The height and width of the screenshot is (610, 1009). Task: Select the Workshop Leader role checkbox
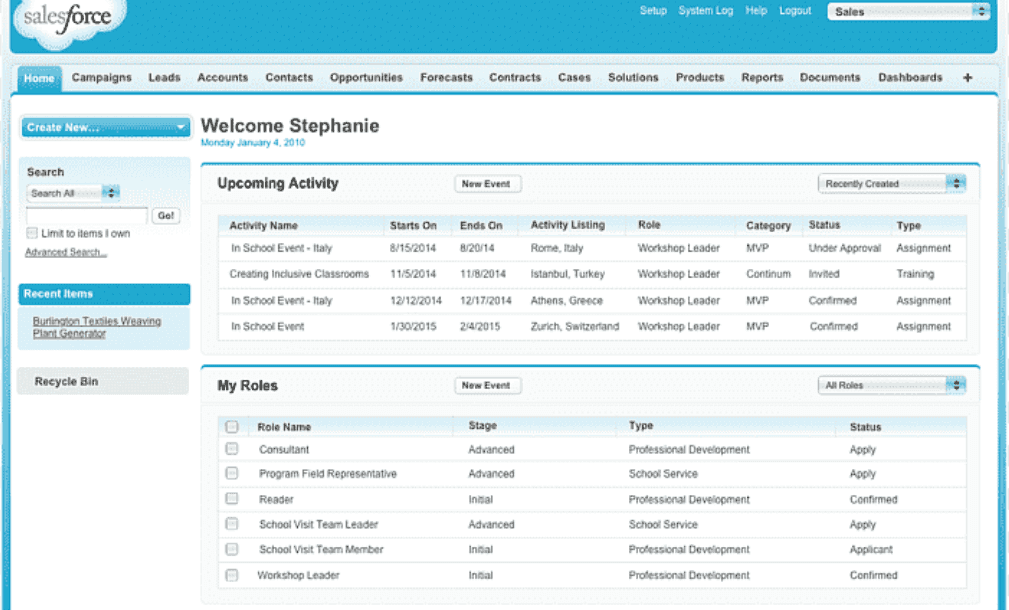point(232,575)
